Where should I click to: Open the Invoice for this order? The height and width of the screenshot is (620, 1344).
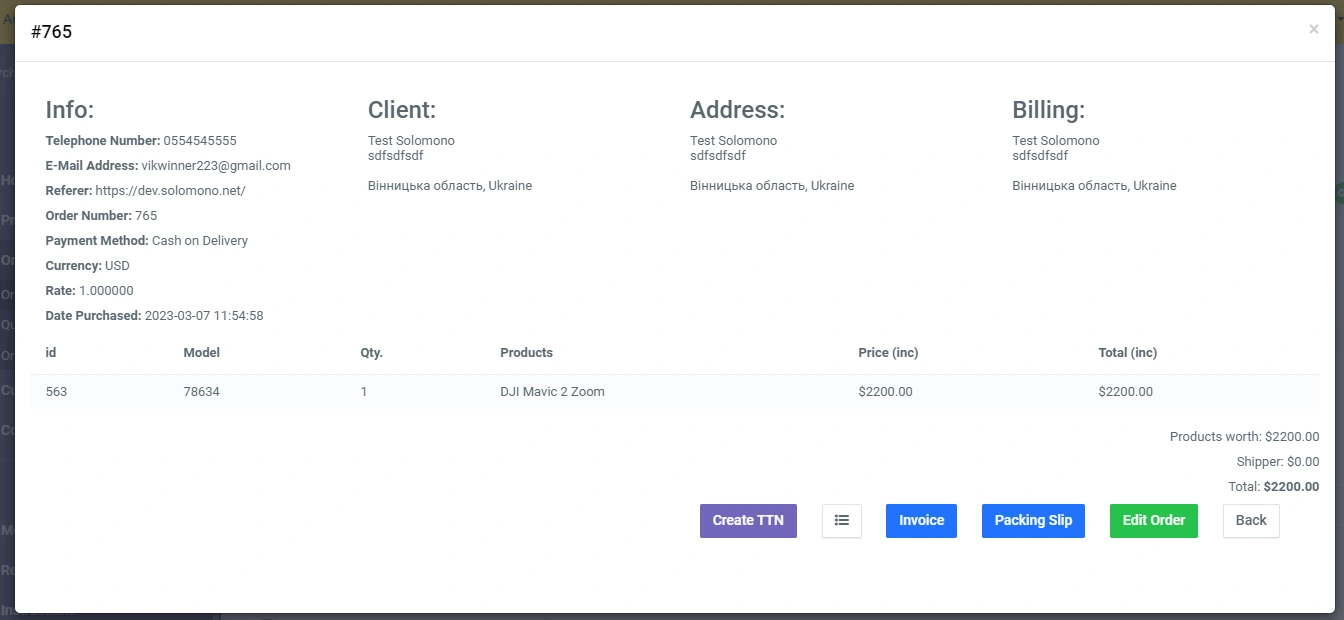(x=921, y=520)
